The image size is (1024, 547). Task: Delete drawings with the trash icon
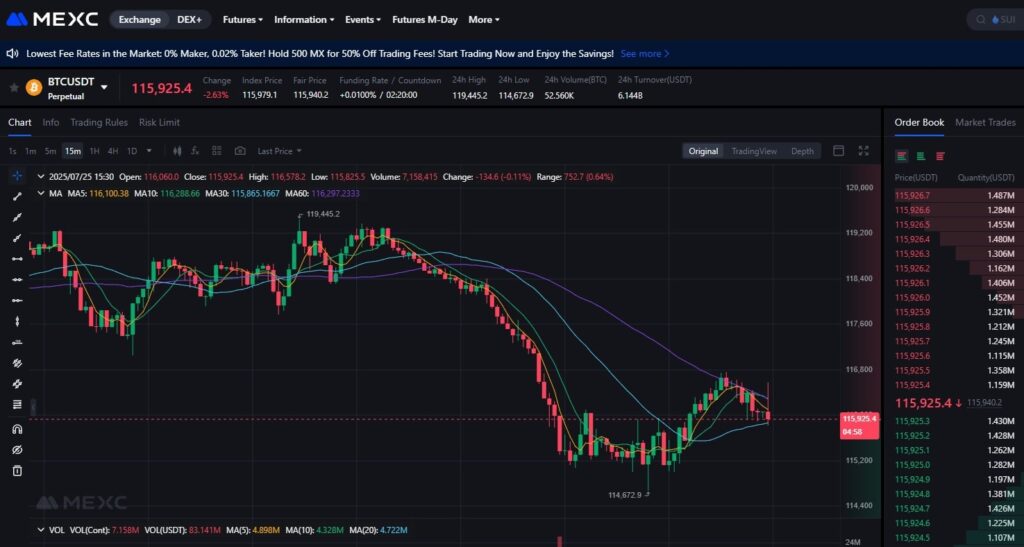pyautogui.click(x=18, y=471)
